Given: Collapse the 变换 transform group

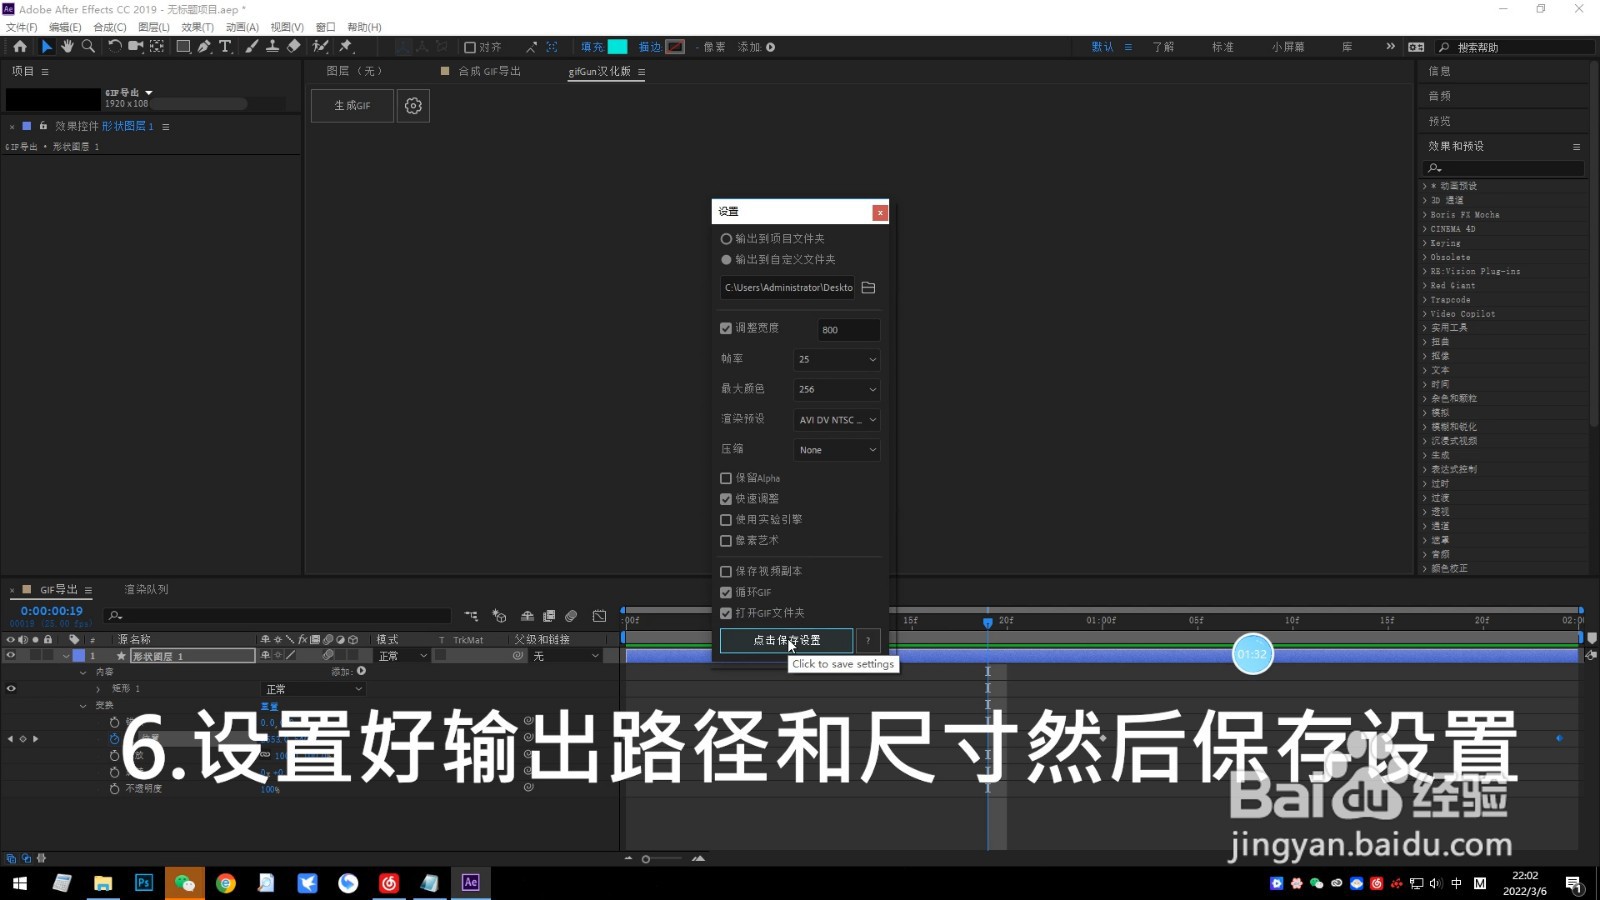Looking at the screenshot, I should click(x=83, y=706).
